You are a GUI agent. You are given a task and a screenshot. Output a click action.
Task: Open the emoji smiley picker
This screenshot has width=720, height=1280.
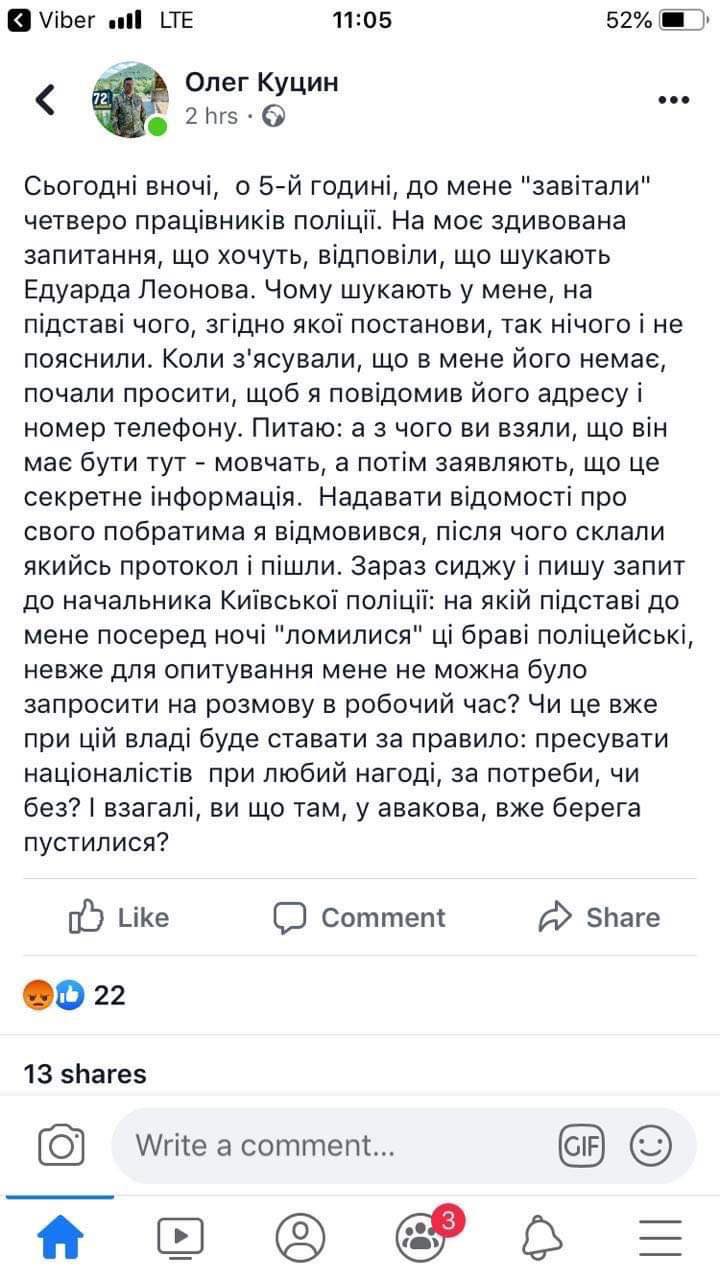(650, 1145)
